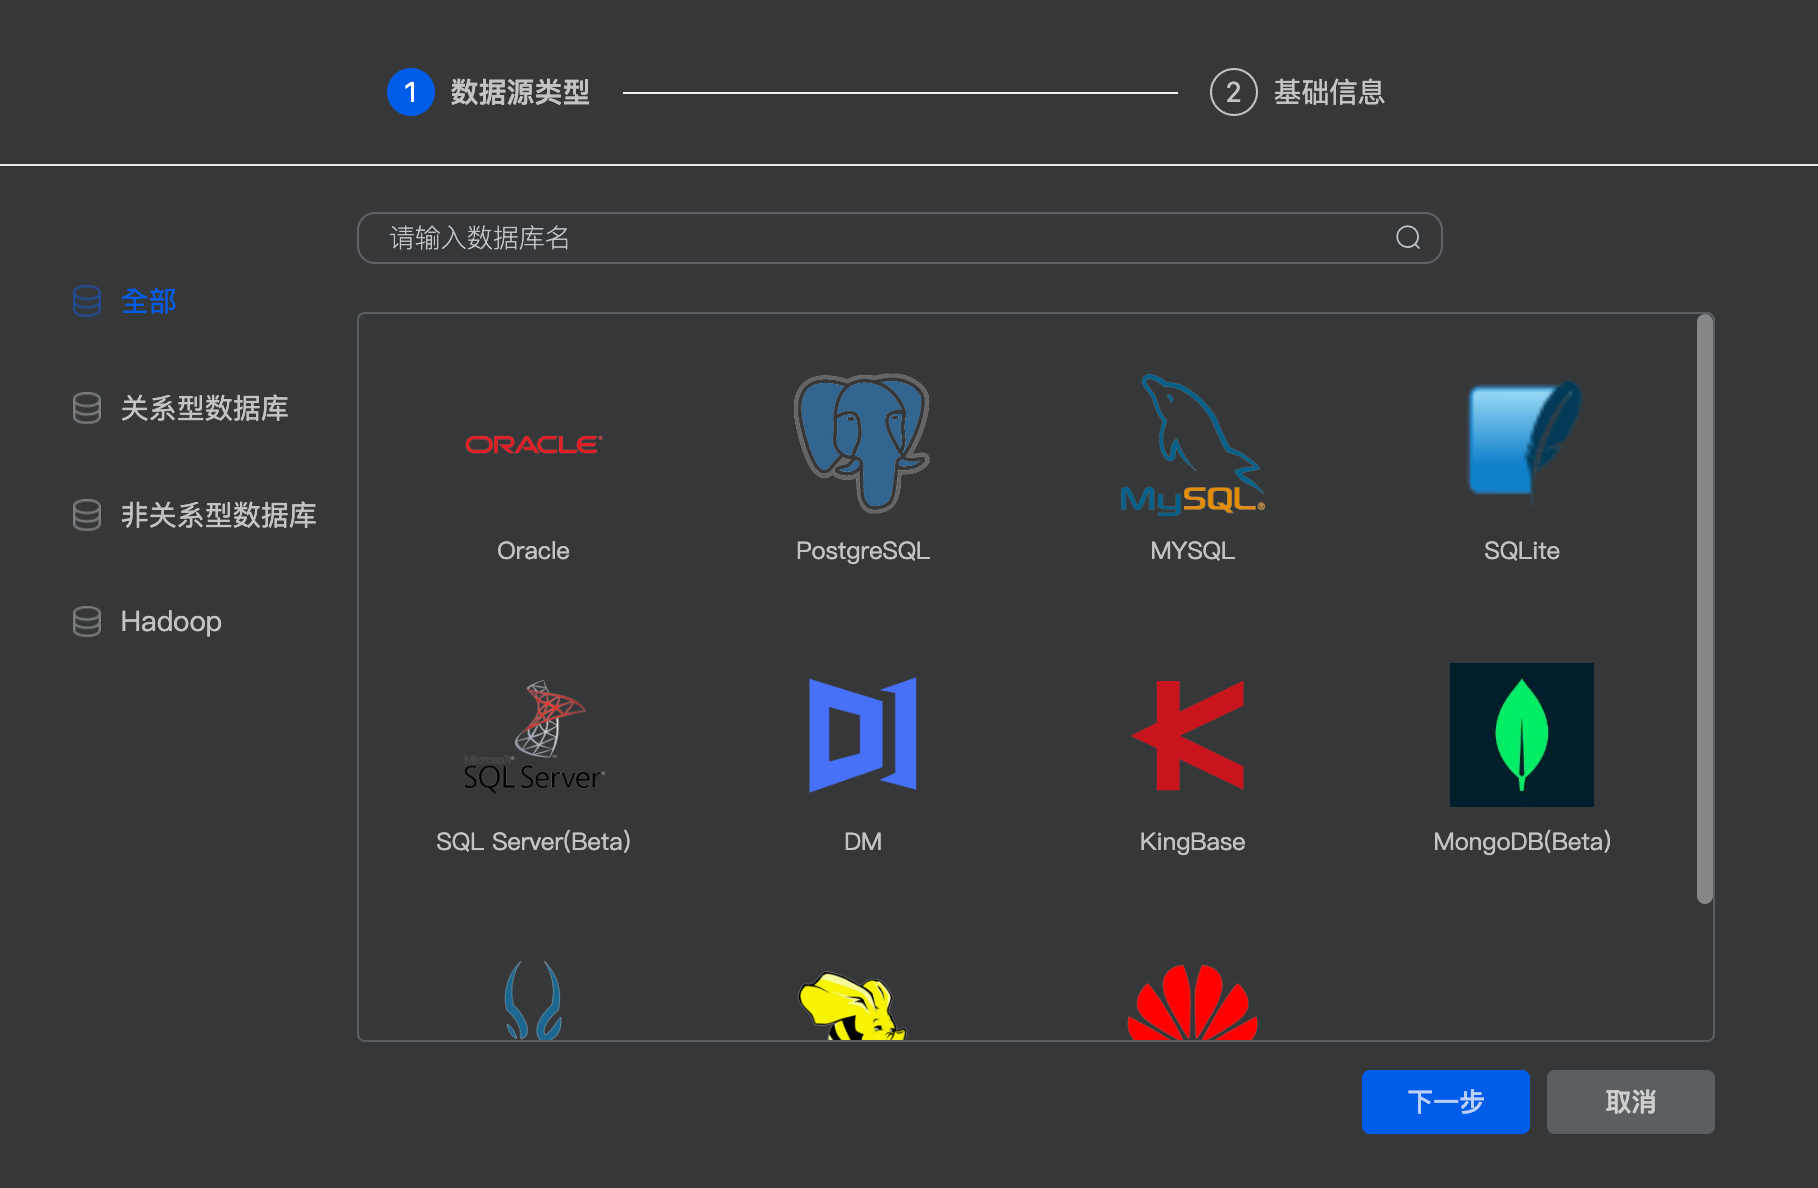Click the MongoDB(Beta) text label
The height and width of the screenshot is (1188, 1818).
pos(1522,842)
